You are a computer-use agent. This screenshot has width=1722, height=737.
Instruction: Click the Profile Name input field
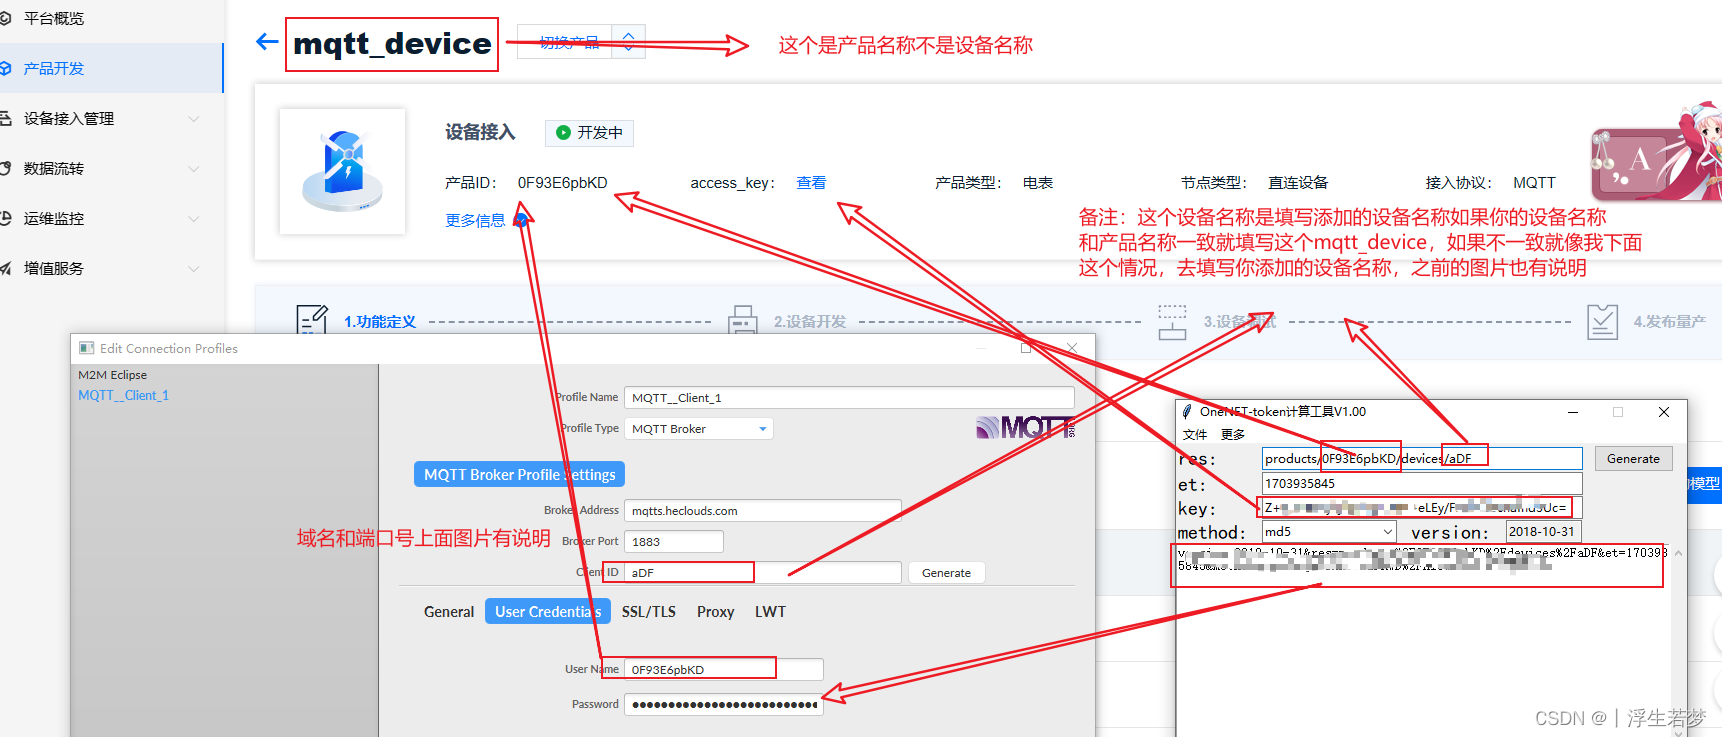click(849, 397)
